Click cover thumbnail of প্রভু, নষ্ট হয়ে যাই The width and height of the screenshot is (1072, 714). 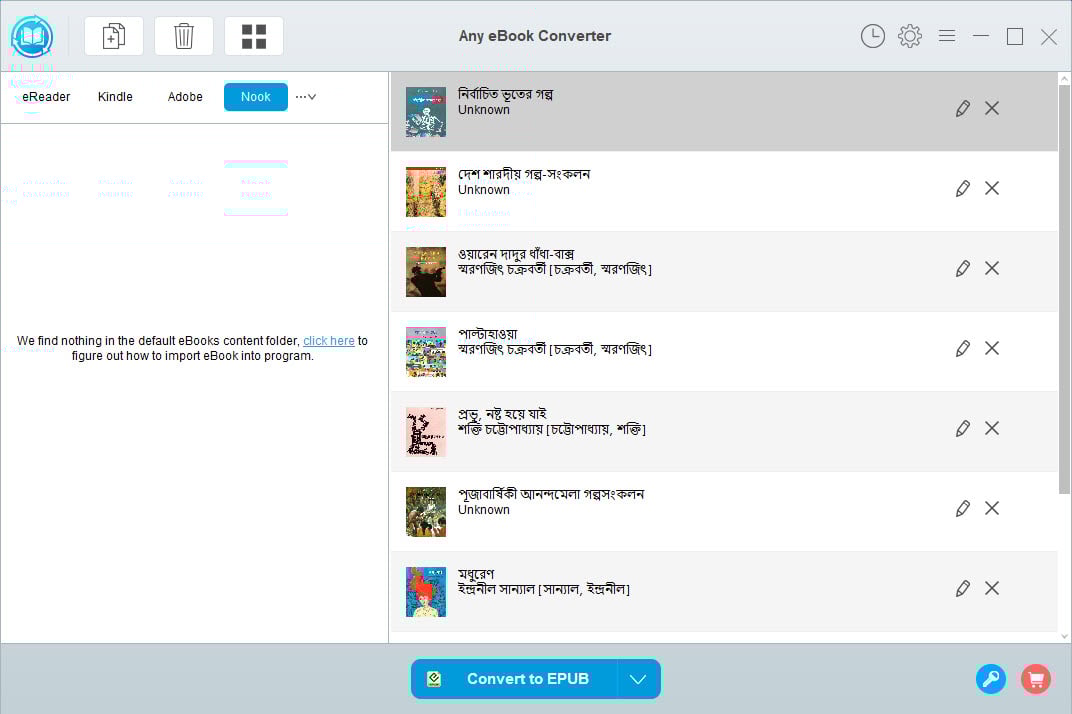(x=426, y=432)
